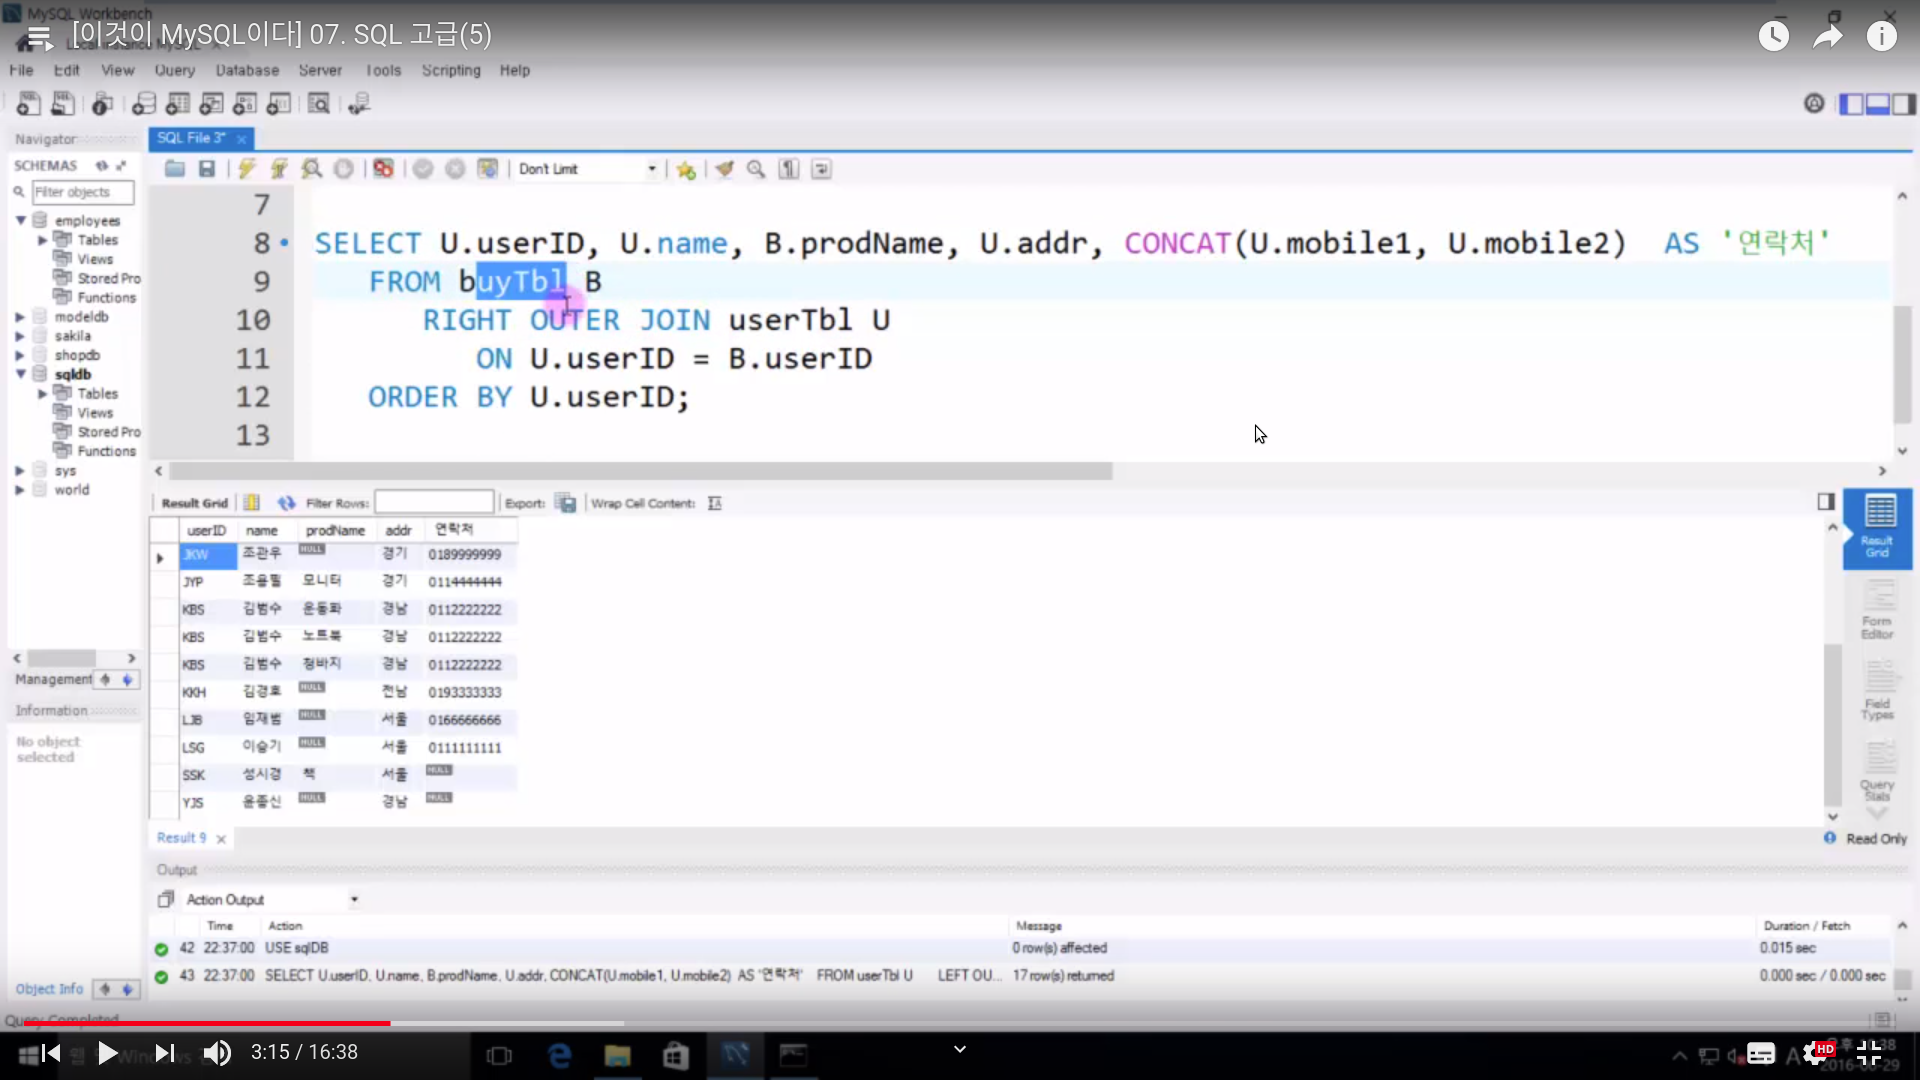The width and height of the screenshot is (1920, 1080).
Task: Expand Tables under employees schema
Action: click(x=42, y=240)
